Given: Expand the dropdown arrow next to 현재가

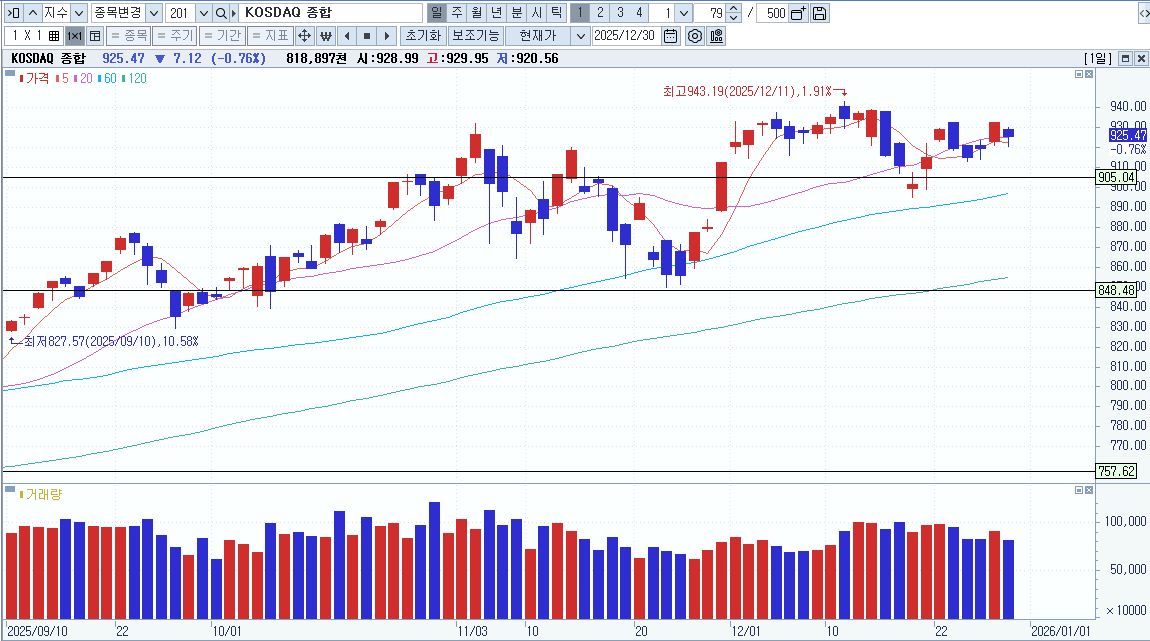Looking at the screenshot, I should pos(579,35).
